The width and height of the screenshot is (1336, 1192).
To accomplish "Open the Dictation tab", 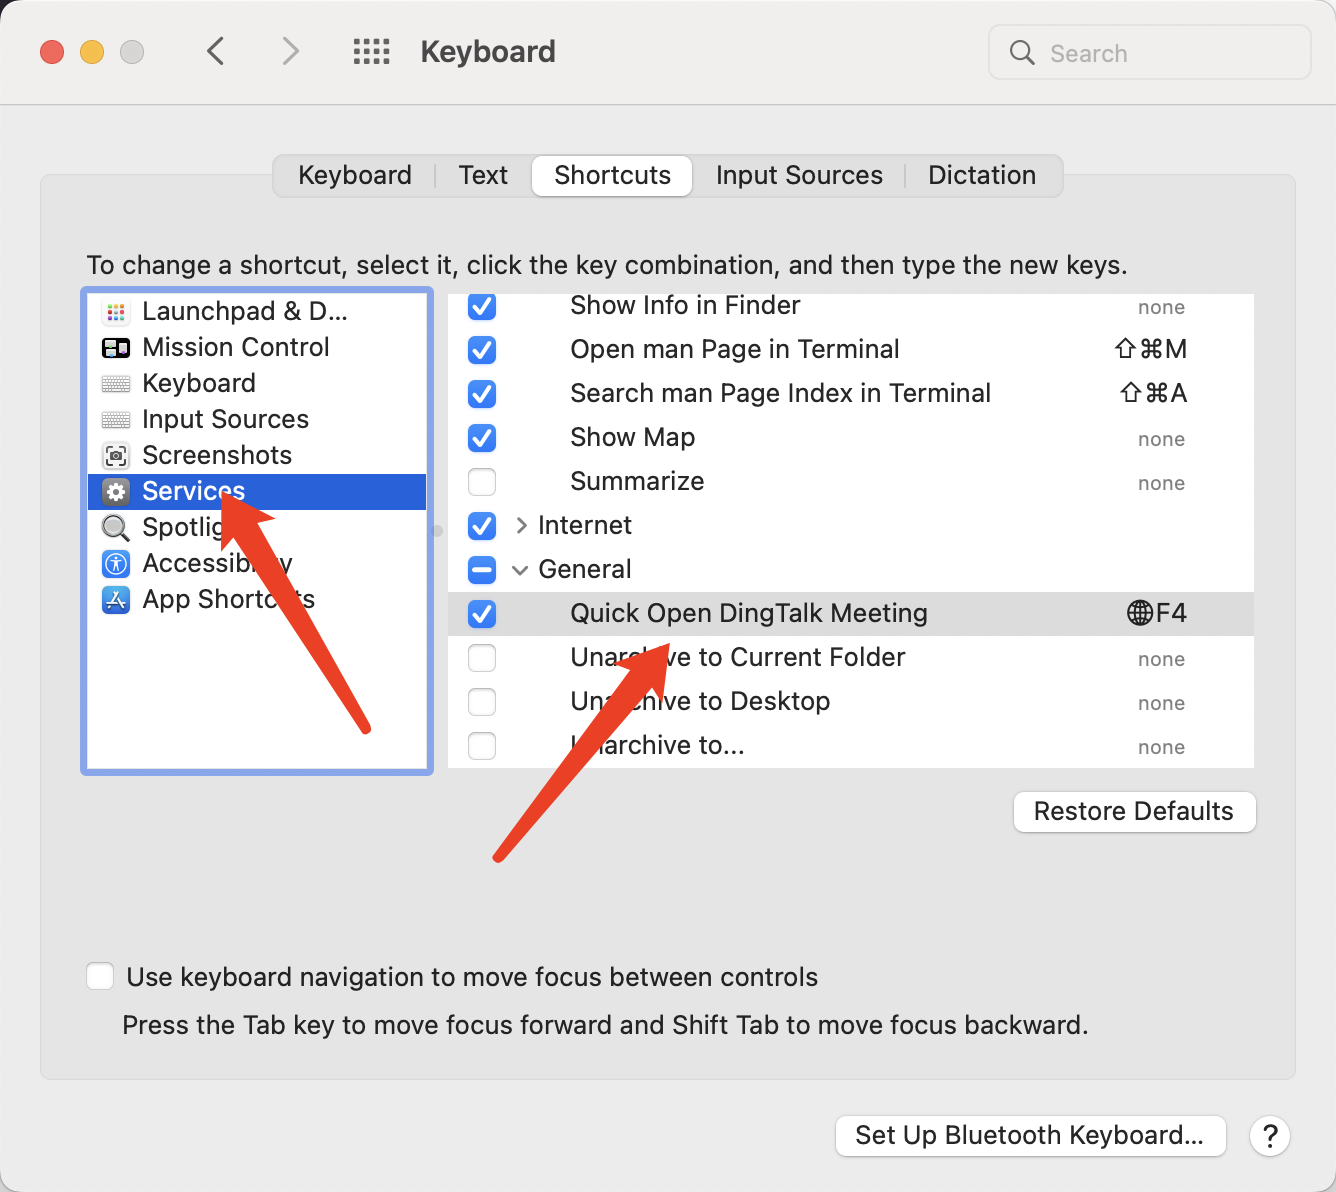I will pyautogui.click(x=981, y=176).
